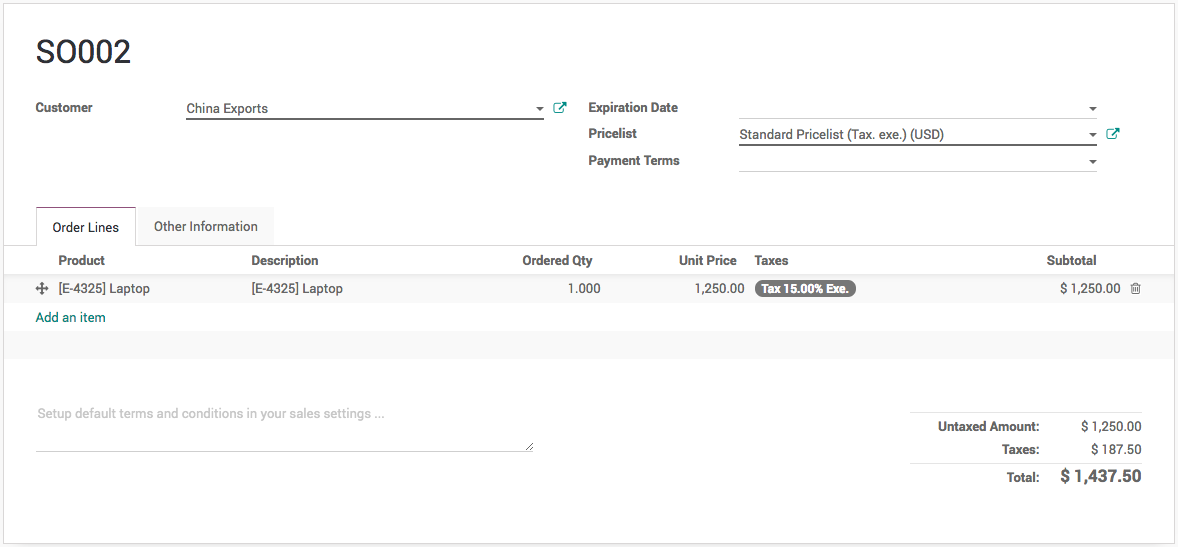The height and width of the screenshot is (547, 1178).
Task: Click the Laptop description cell
Action: pos(297,289)
